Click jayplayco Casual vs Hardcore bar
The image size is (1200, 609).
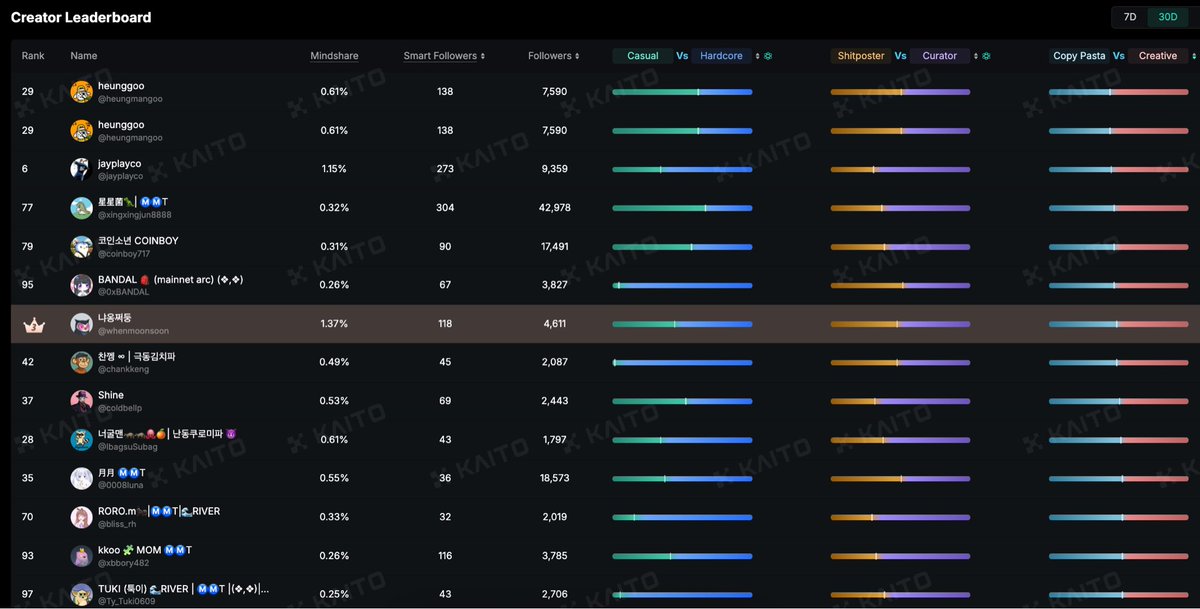coord(682,169)
